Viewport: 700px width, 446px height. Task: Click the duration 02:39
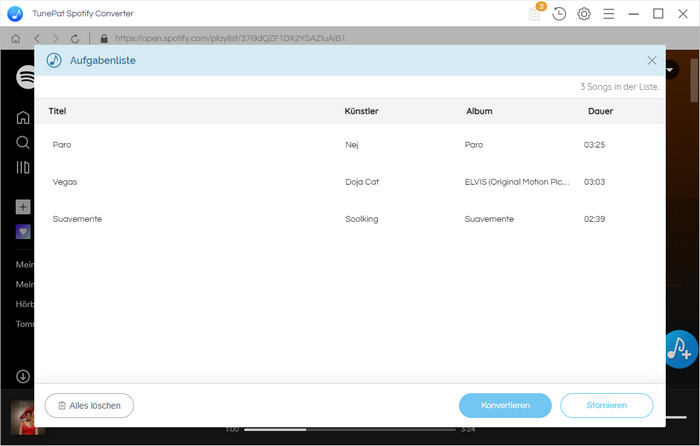point(594,219)
